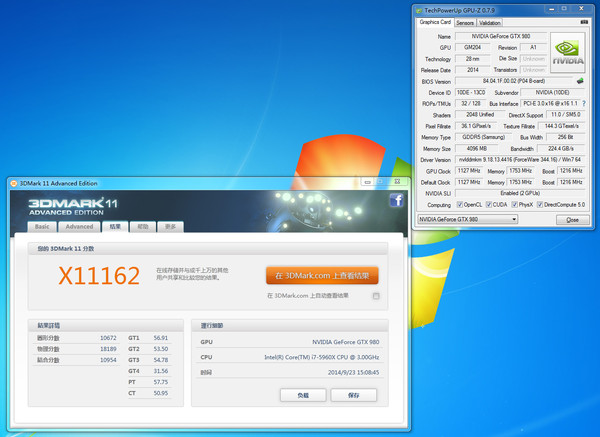600x437 pixels.
Task: Click the graphics score value 10672
Action: 108,338
